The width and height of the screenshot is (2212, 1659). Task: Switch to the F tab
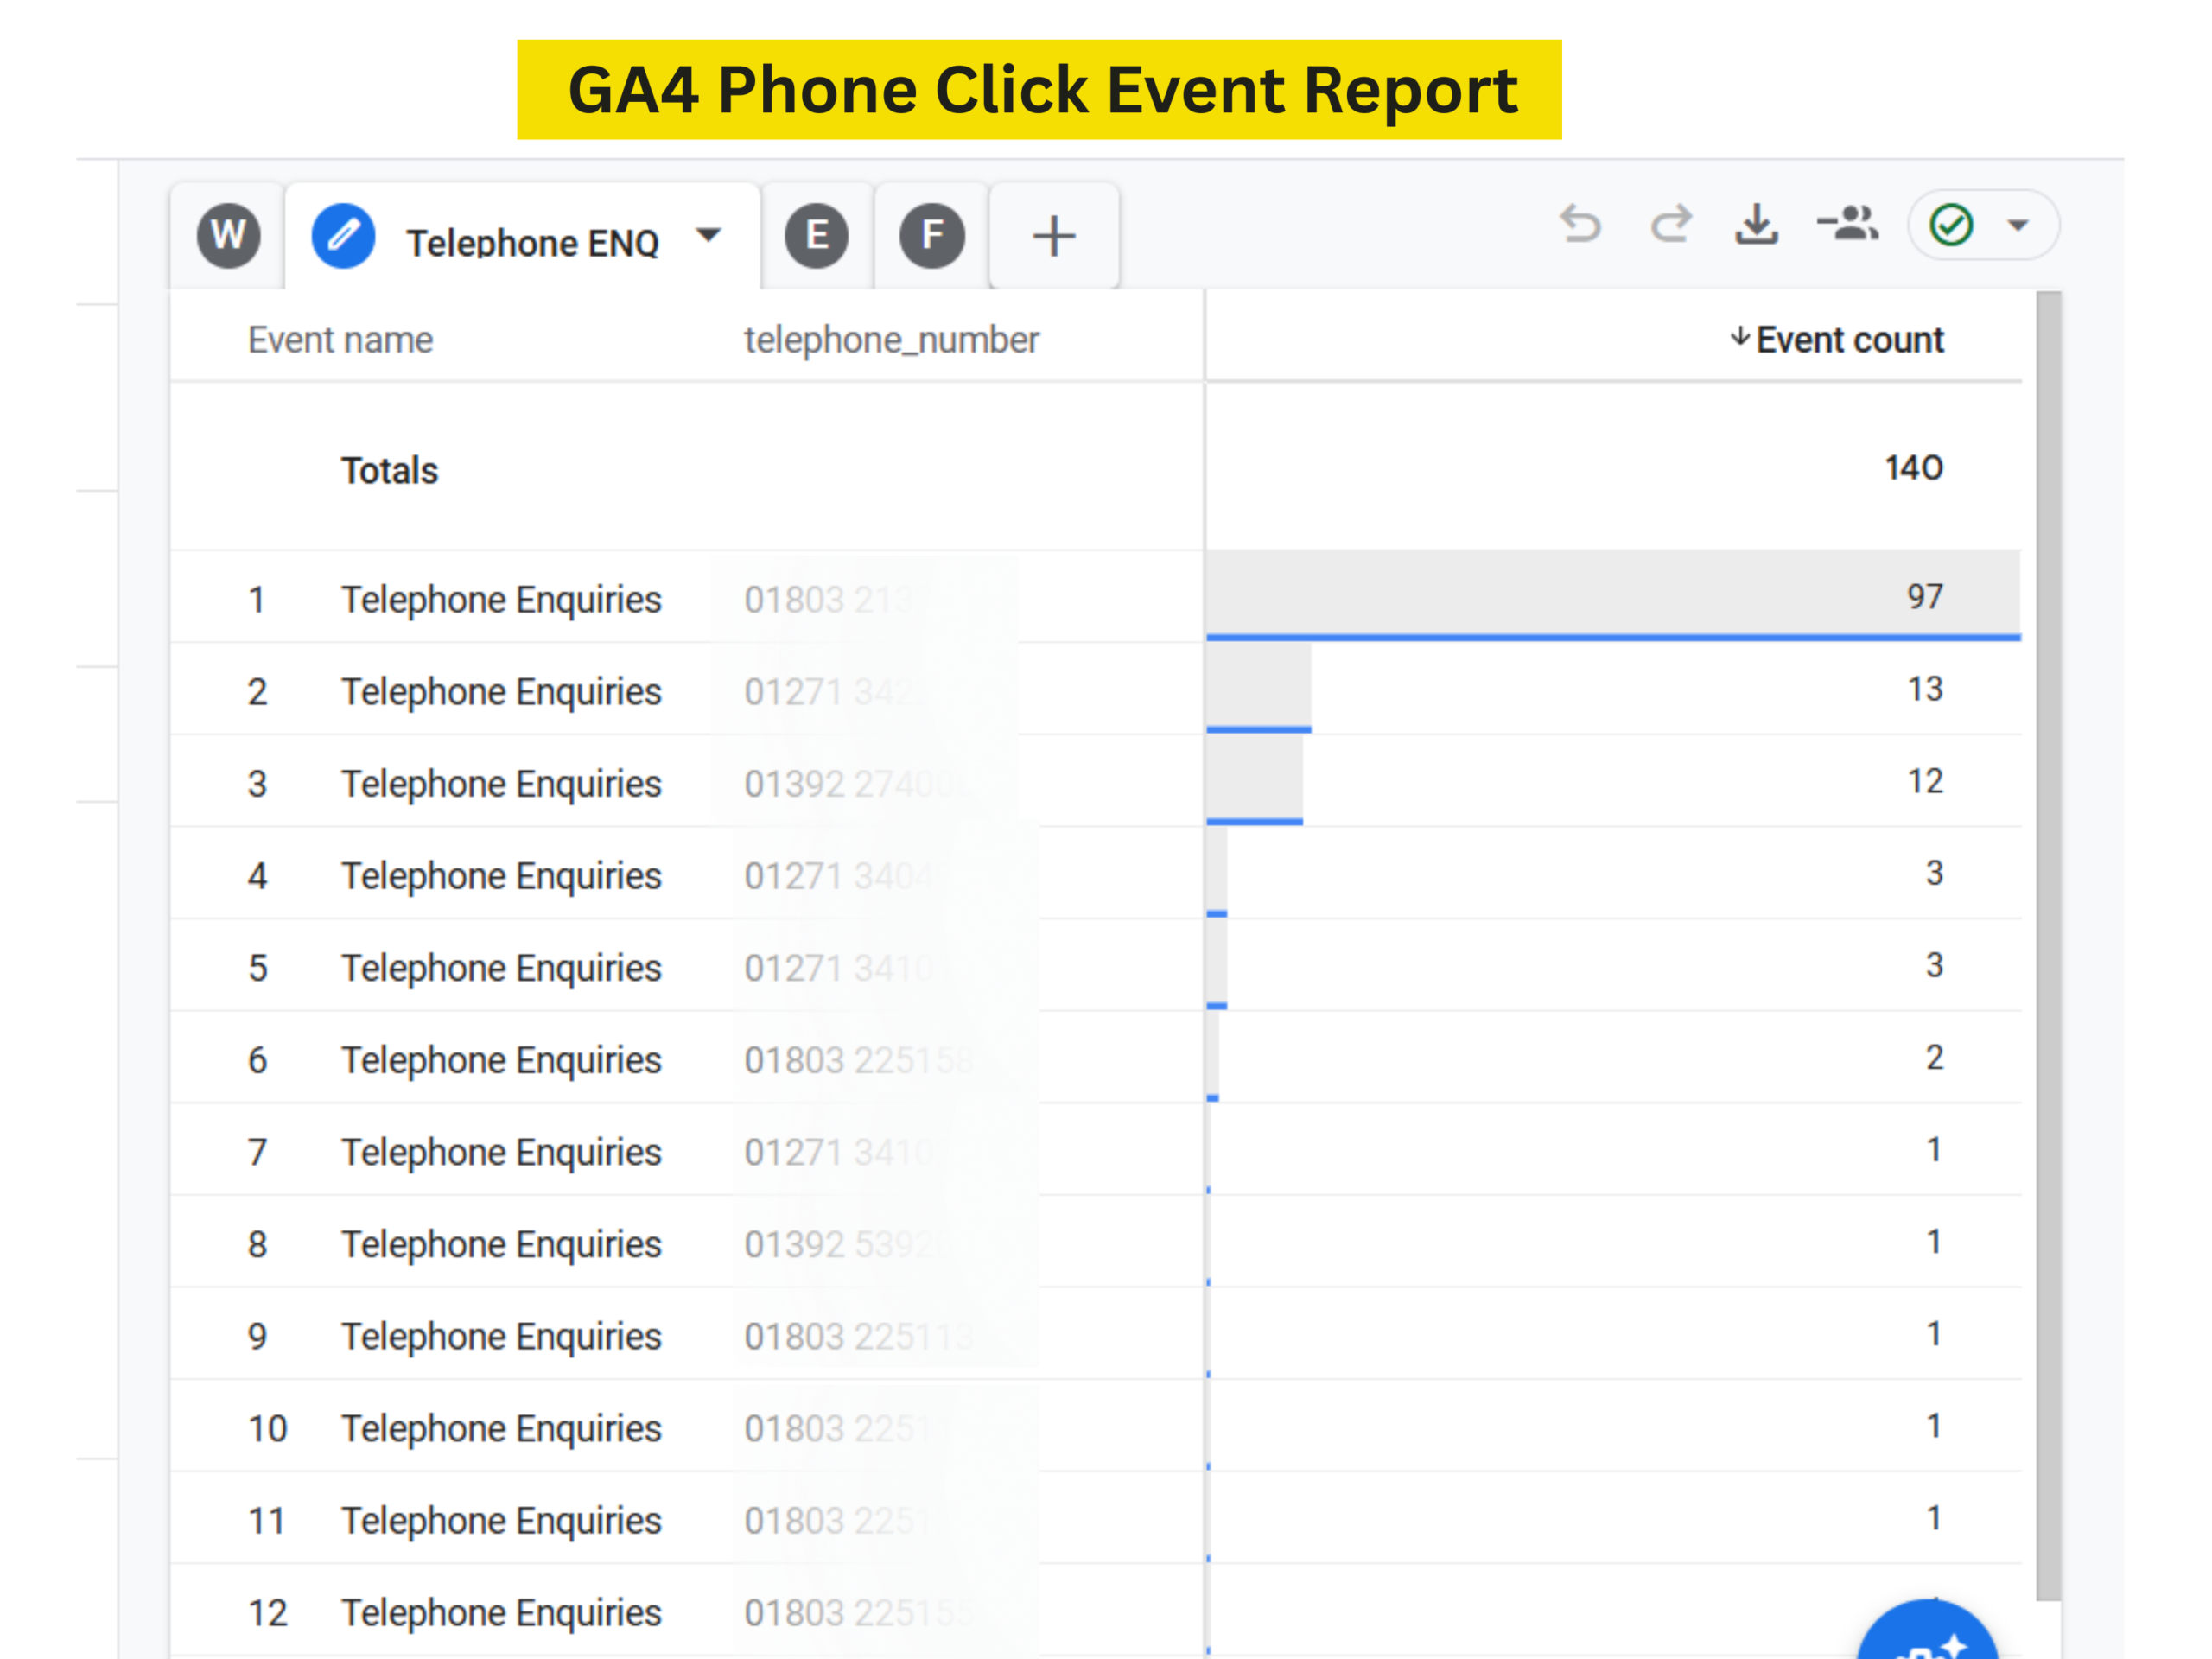click(932, 237)
